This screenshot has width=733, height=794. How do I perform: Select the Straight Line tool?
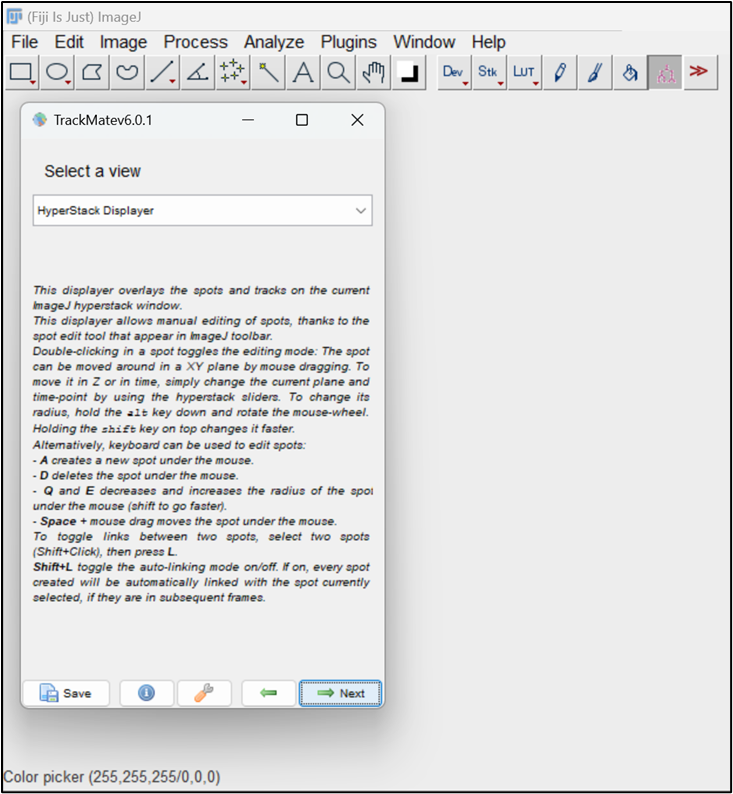[x=163, y=72]
